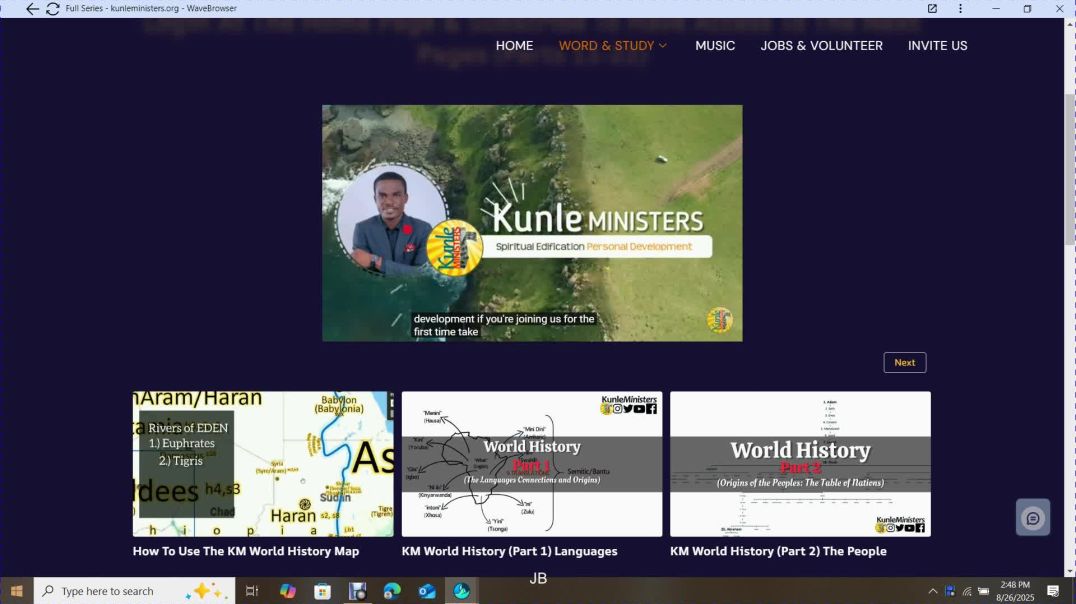Screen dimensions: 1076x604
Task: Open the browser three-dot menu
Action: click(x=960, y=9)
